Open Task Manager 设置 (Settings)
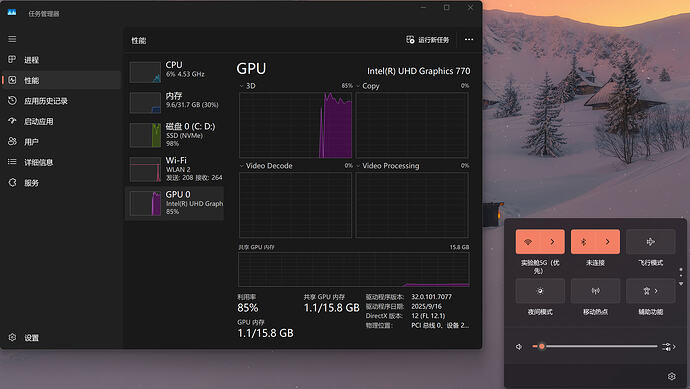 click(x=61, y=338)
